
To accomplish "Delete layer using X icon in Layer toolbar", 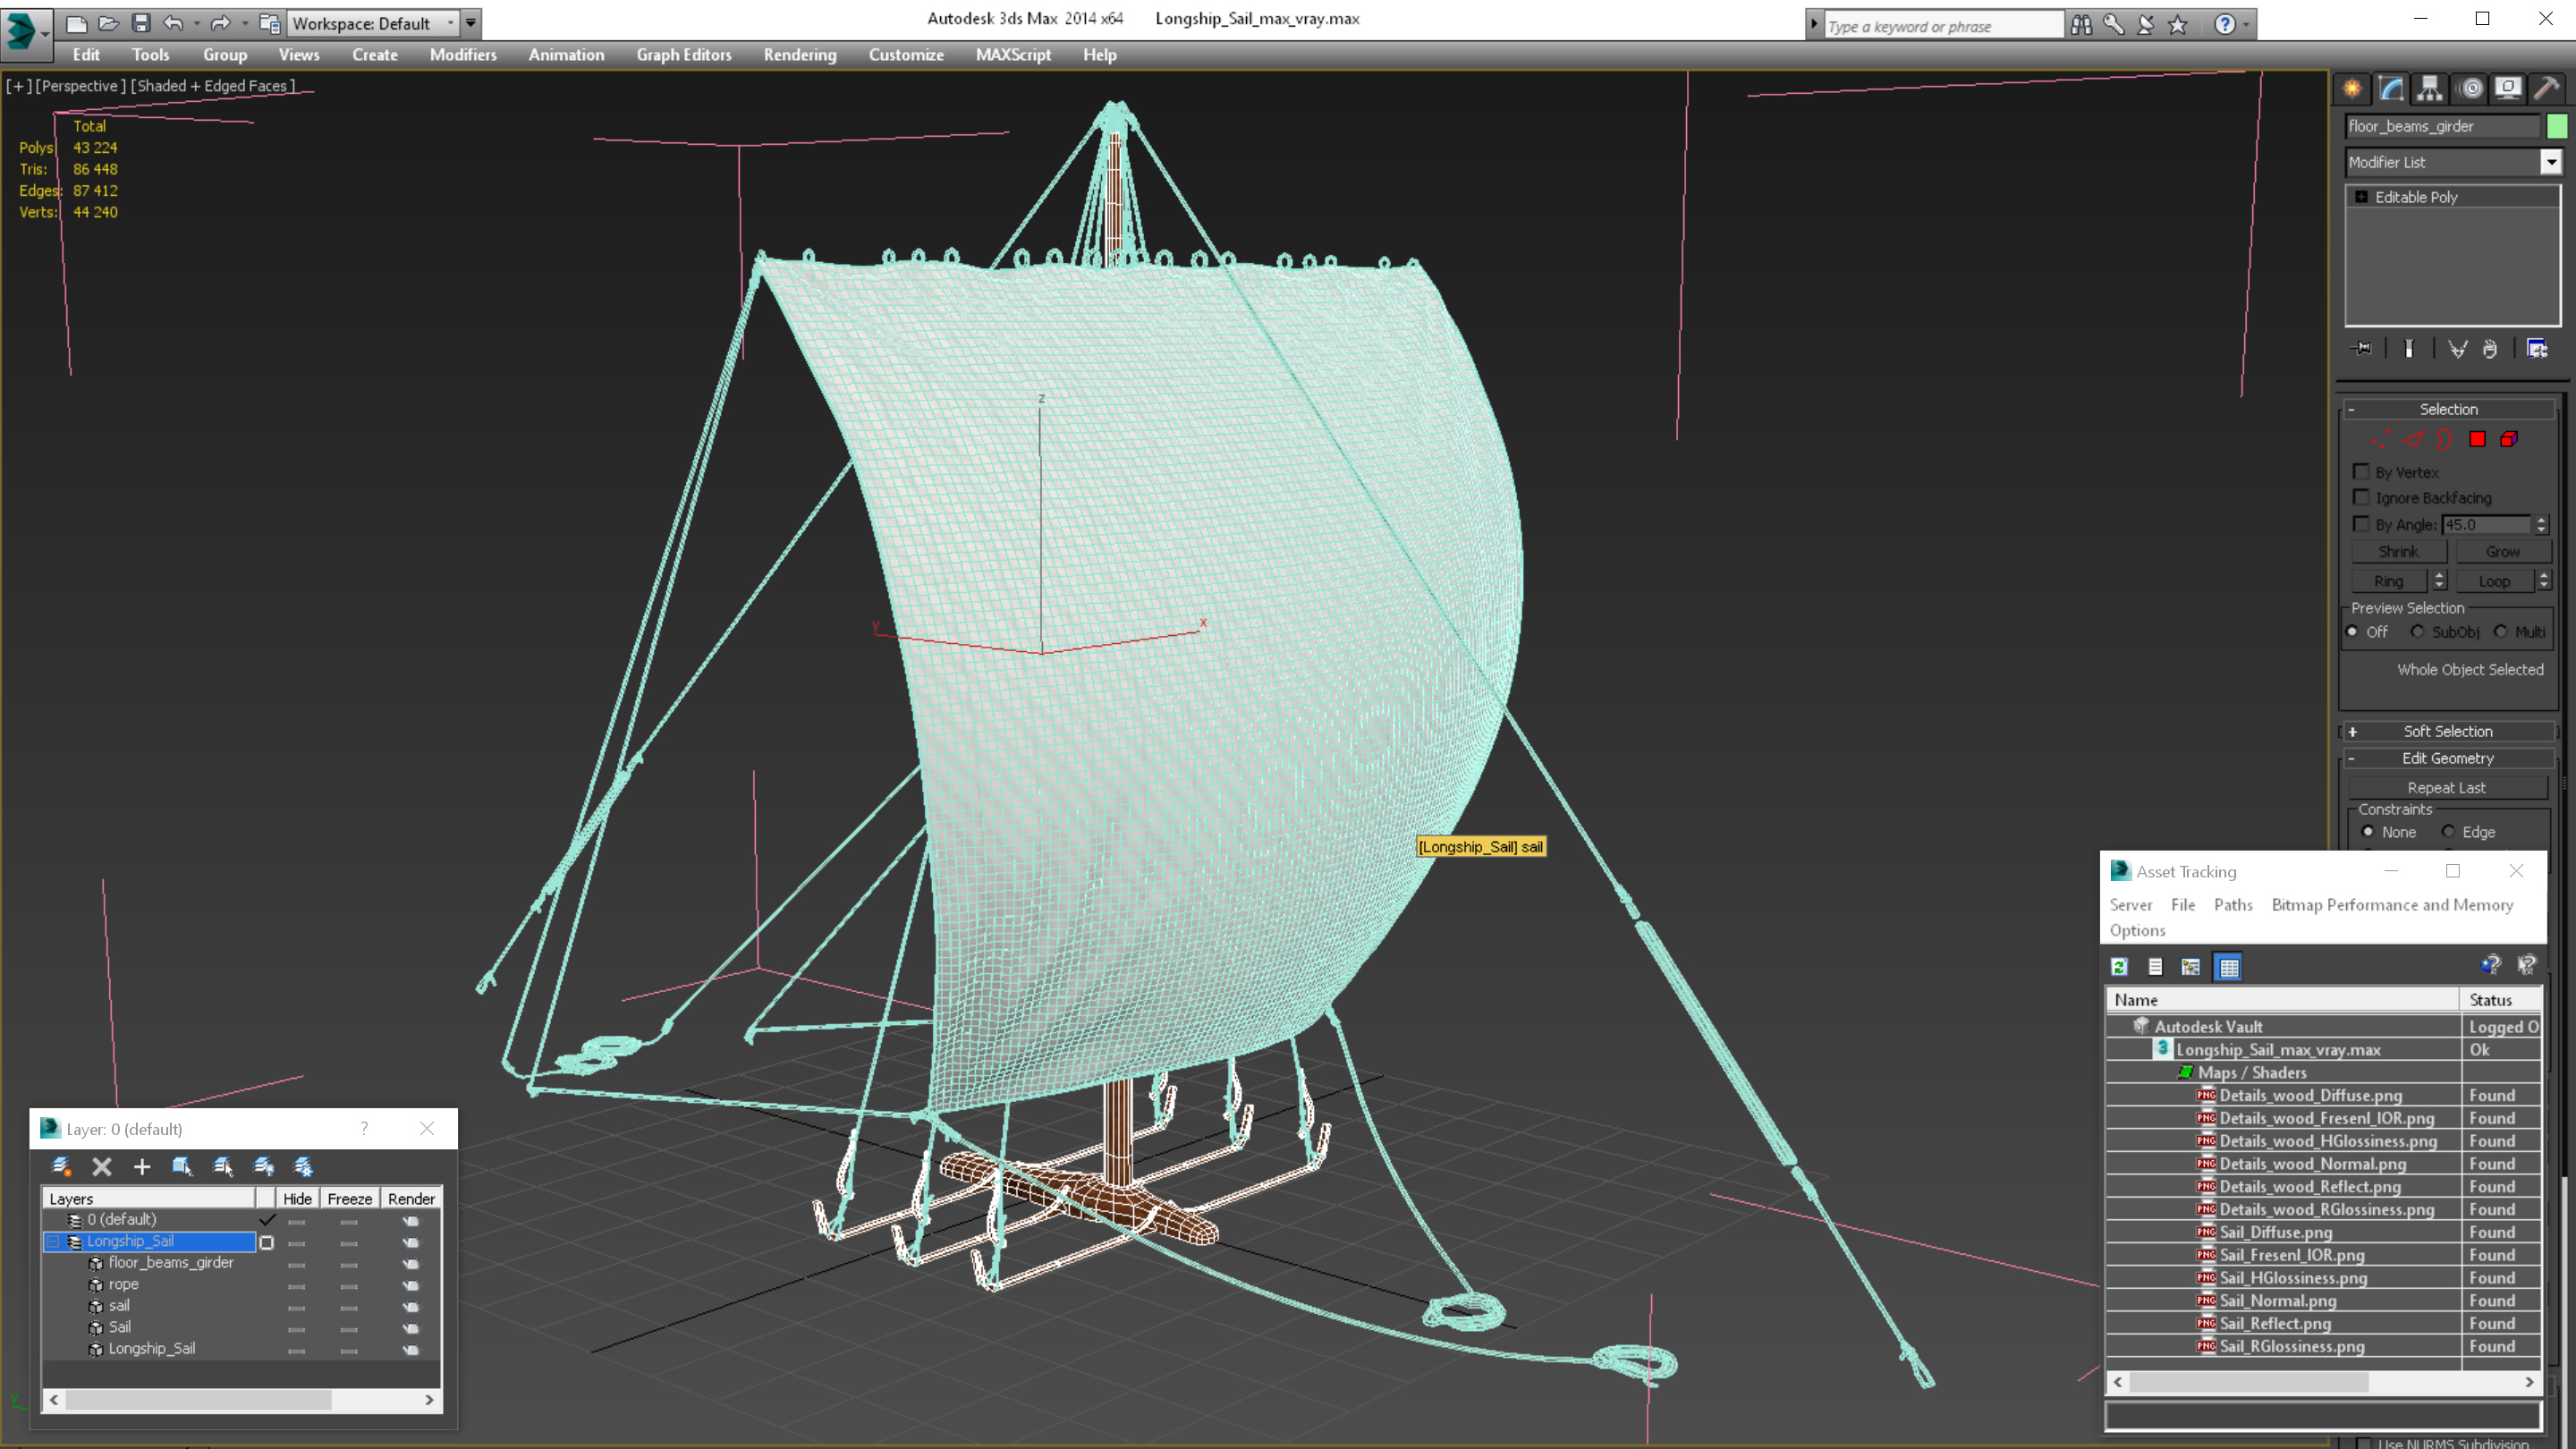I will [x=101, y=1166].
